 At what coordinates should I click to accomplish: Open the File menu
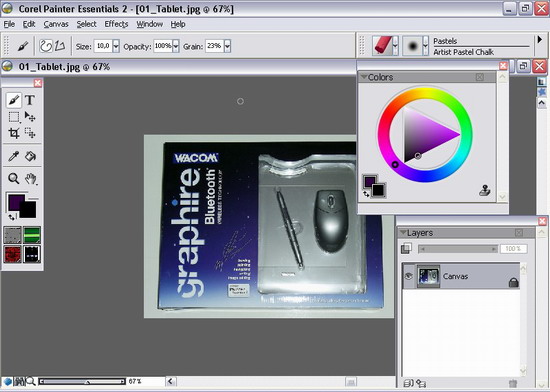(x=9, y=24)
